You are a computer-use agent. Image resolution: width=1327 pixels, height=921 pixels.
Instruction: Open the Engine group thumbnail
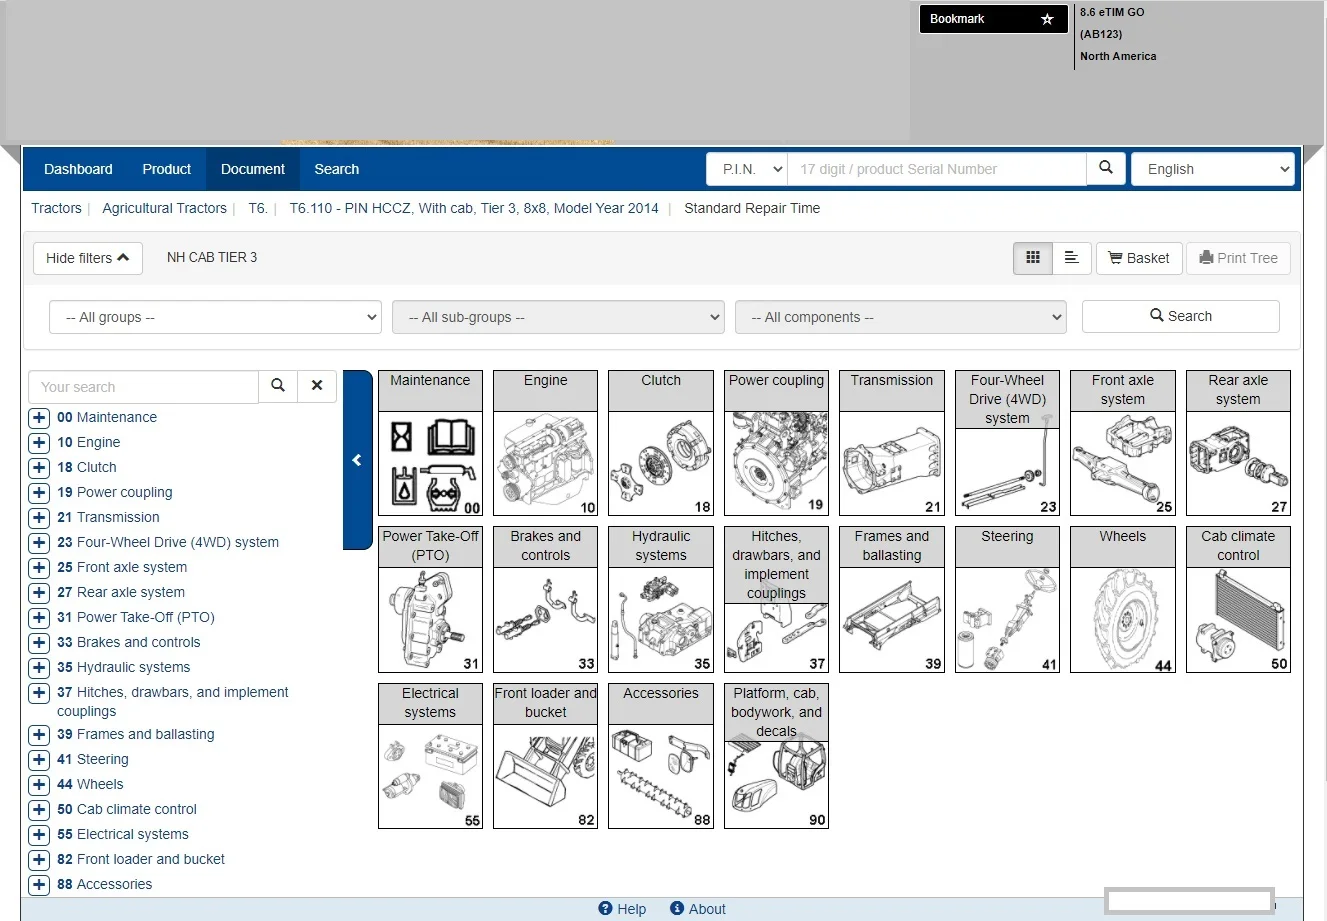(x=545, y=443)
